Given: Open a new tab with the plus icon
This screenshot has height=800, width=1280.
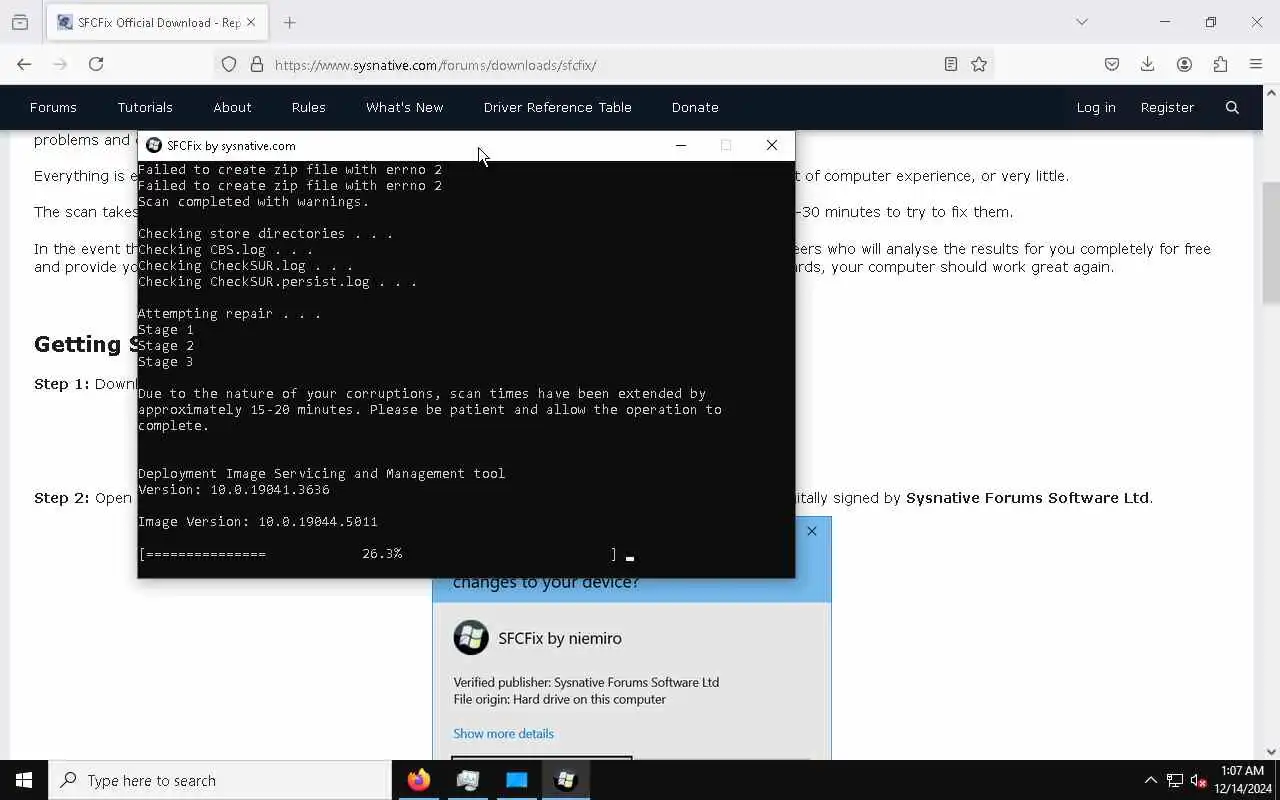Looking at the screenshot, I should (290, 22).
